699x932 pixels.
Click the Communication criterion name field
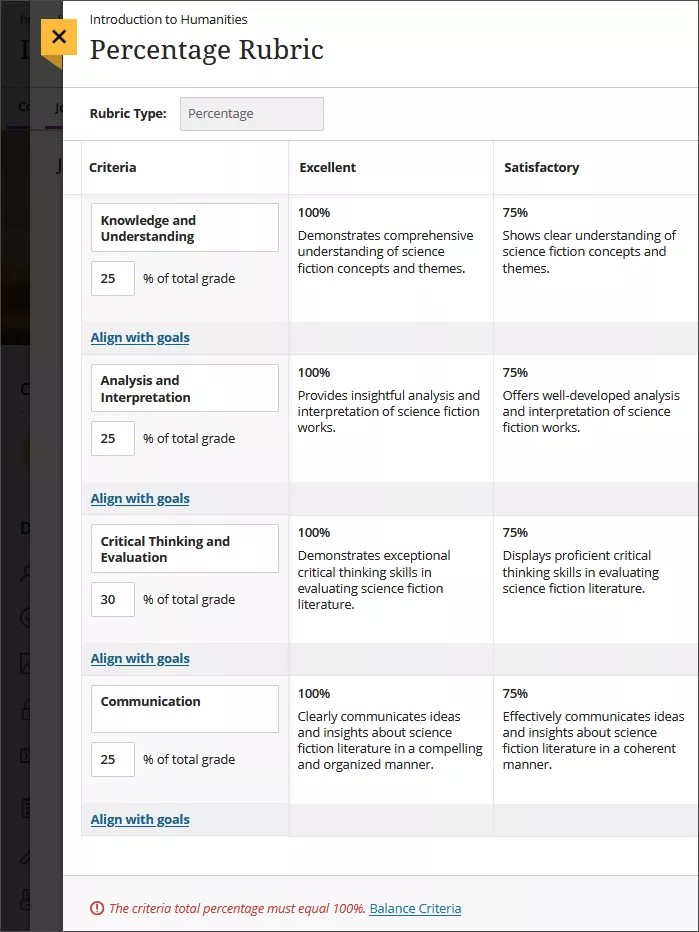184,709
